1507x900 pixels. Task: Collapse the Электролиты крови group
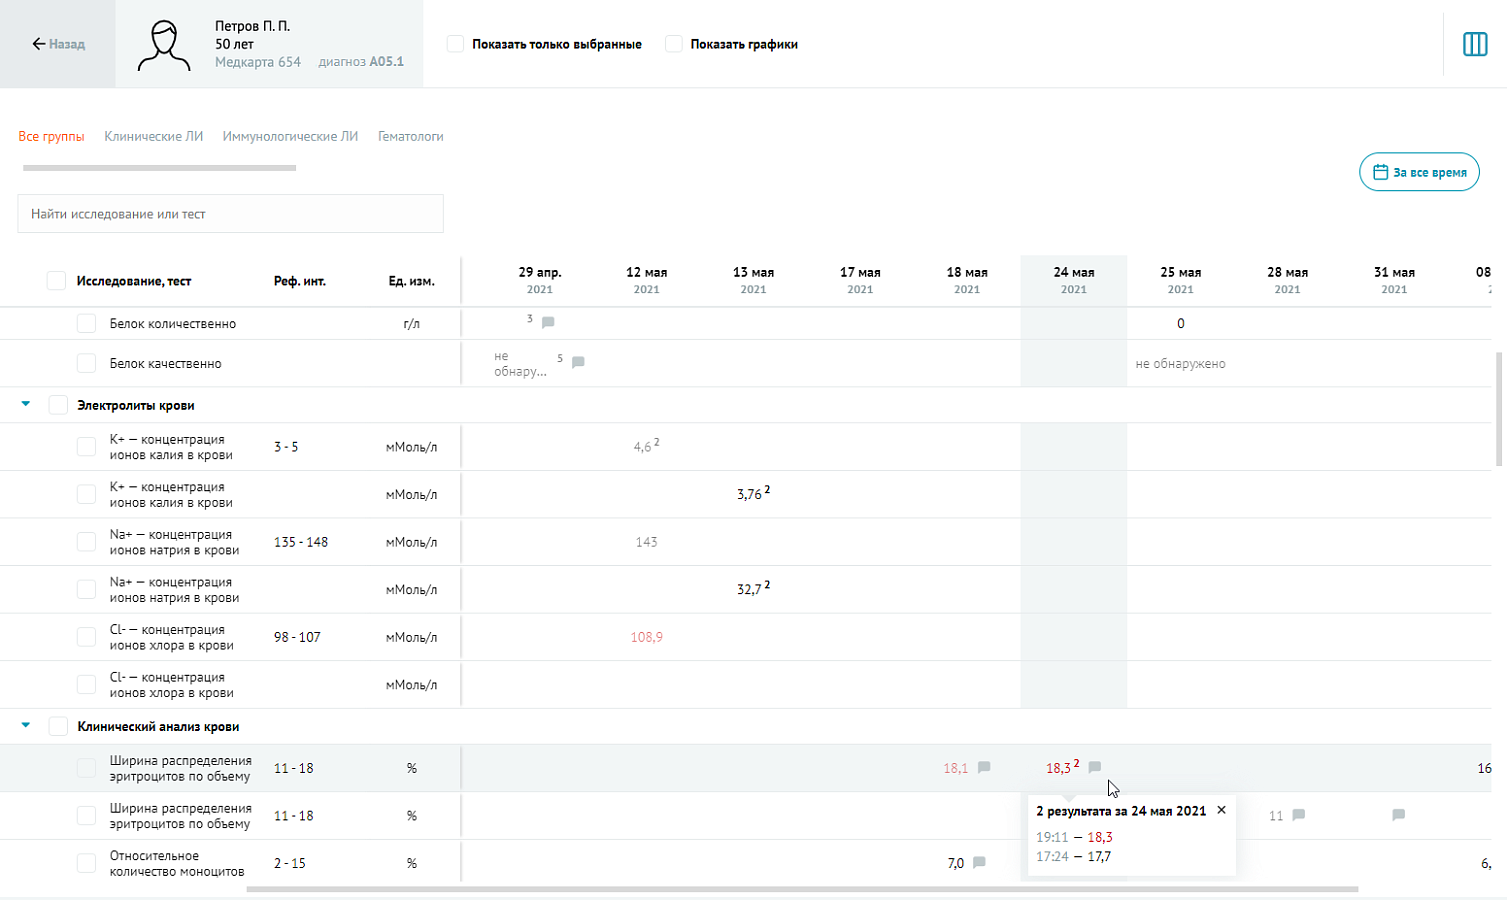click(26, 404)
